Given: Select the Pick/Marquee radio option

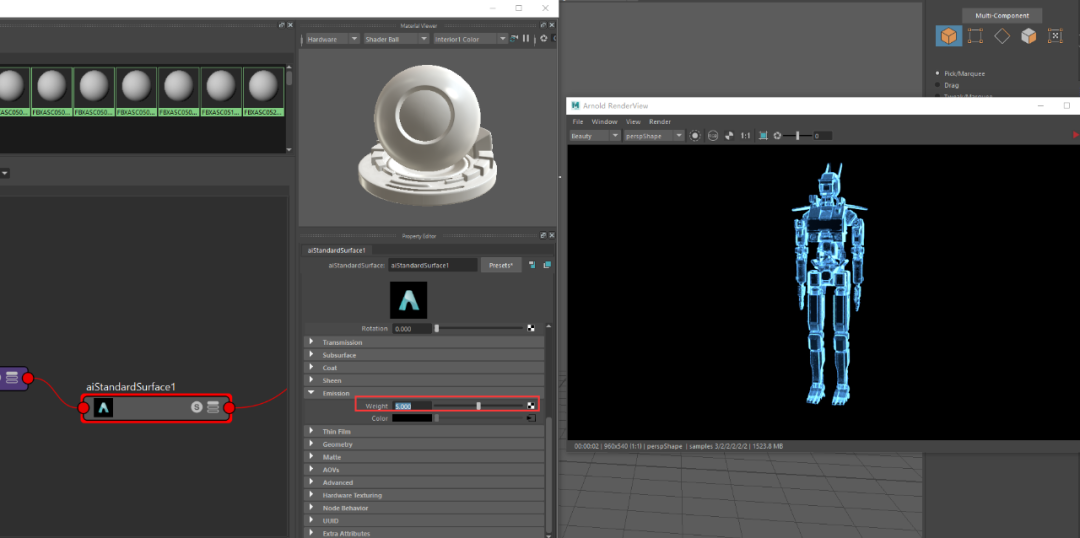Looking at the screenshot, I should [x=938, y=73].
